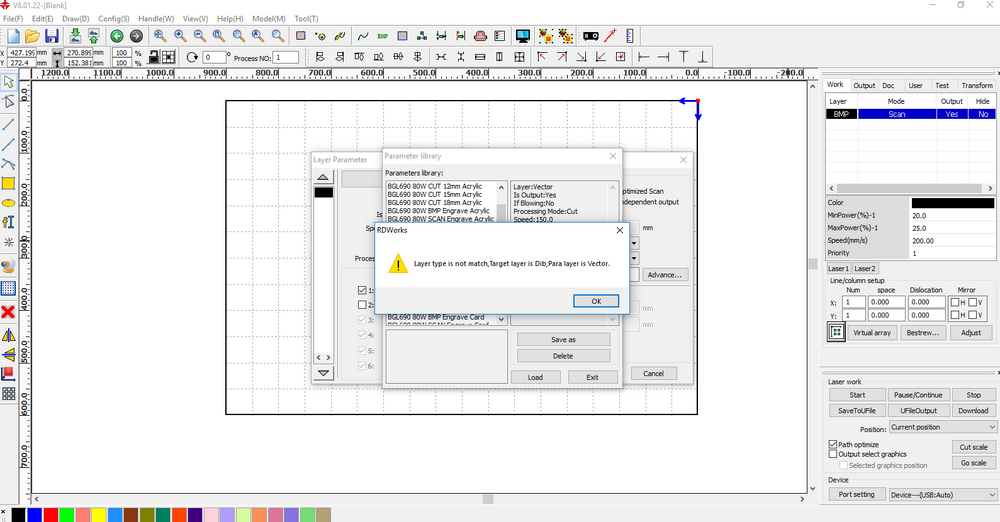Select the rectangle drawing tool
Image resolution: width=1000 pixels, height=522 pixels.
pyautogui.click(x=8, y=184)
